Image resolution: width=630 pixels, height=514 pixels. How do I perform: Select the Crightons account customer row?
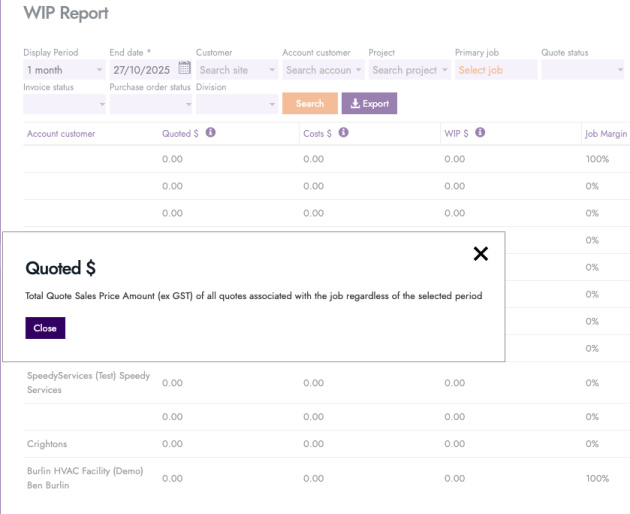pyautogui.click(x=47, y=444)
